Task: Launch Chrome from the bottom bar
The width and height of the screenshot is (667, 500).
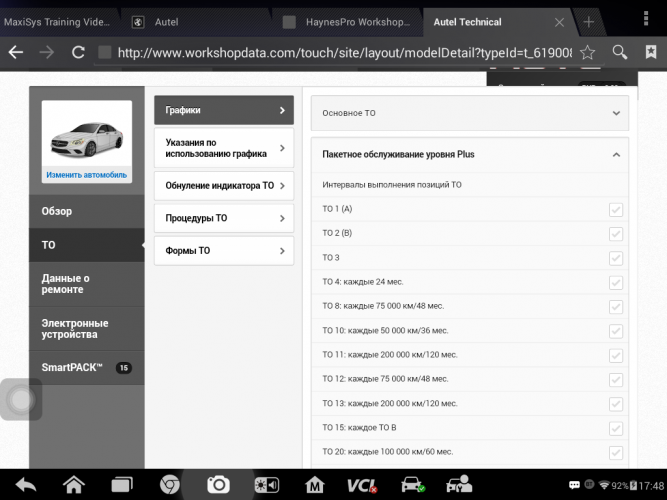Action: coord(170,485)
